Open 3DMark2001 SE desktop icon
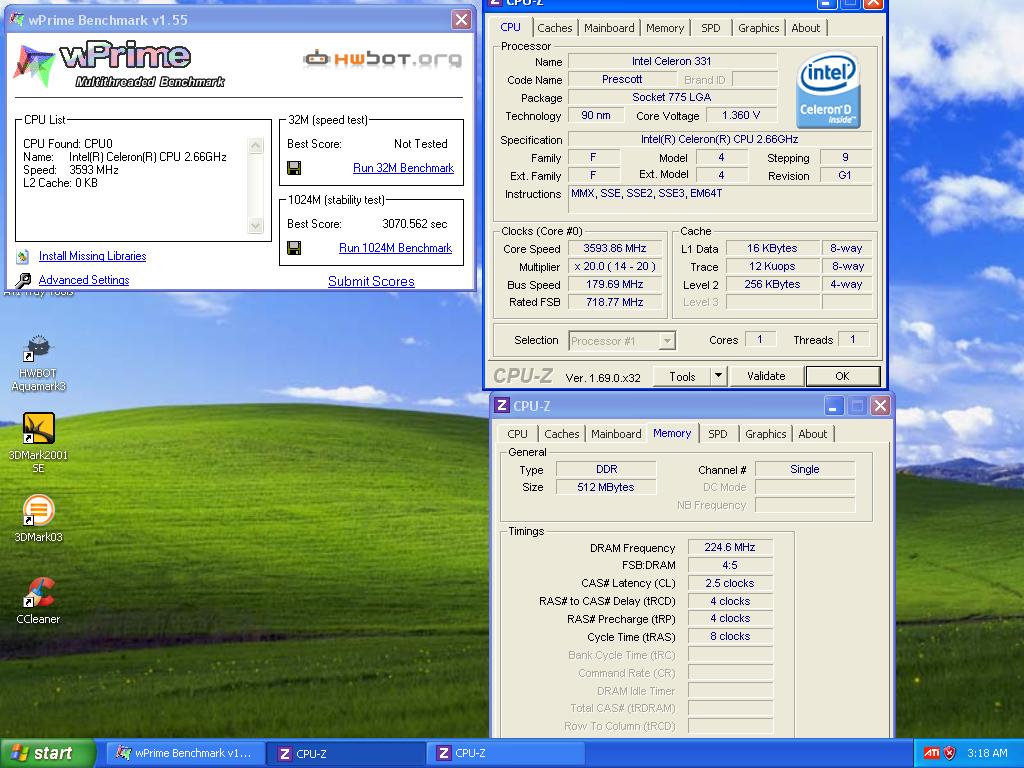The height and width of the screenshot is (768, 1024). coord(38,443)
